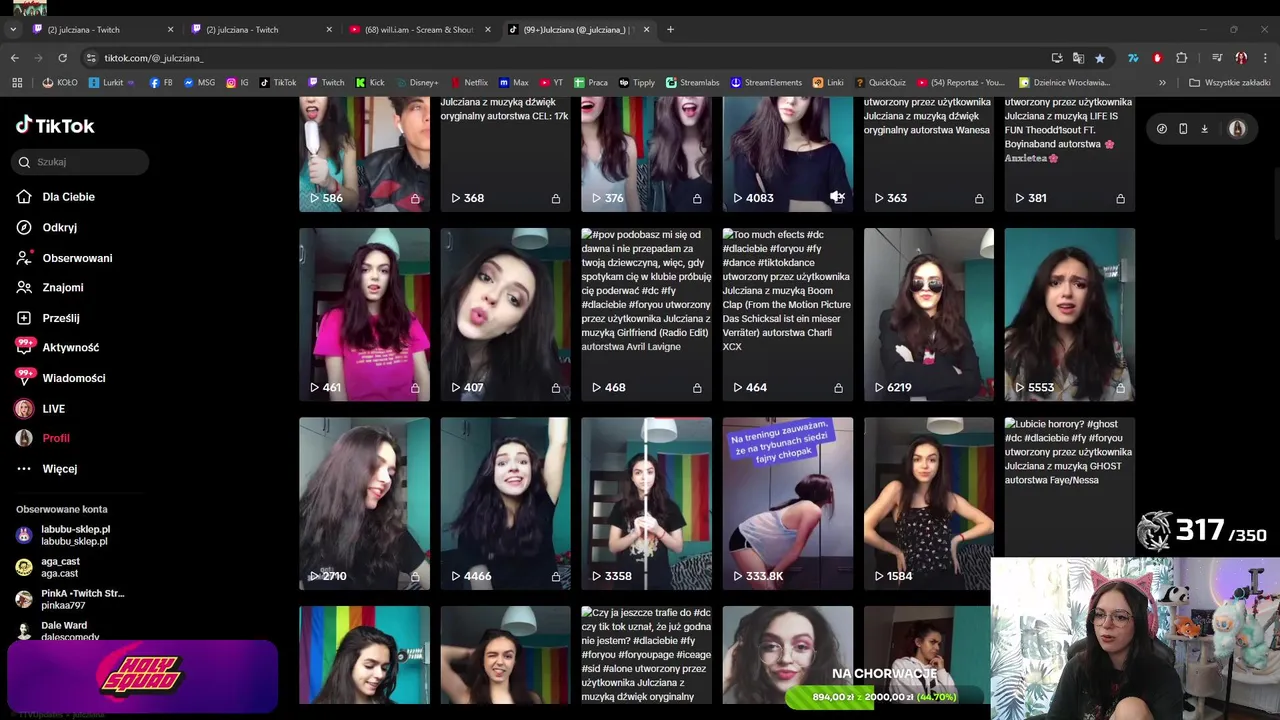
Task: Open the Dla Ciebie feed
Action: [68, 197]
